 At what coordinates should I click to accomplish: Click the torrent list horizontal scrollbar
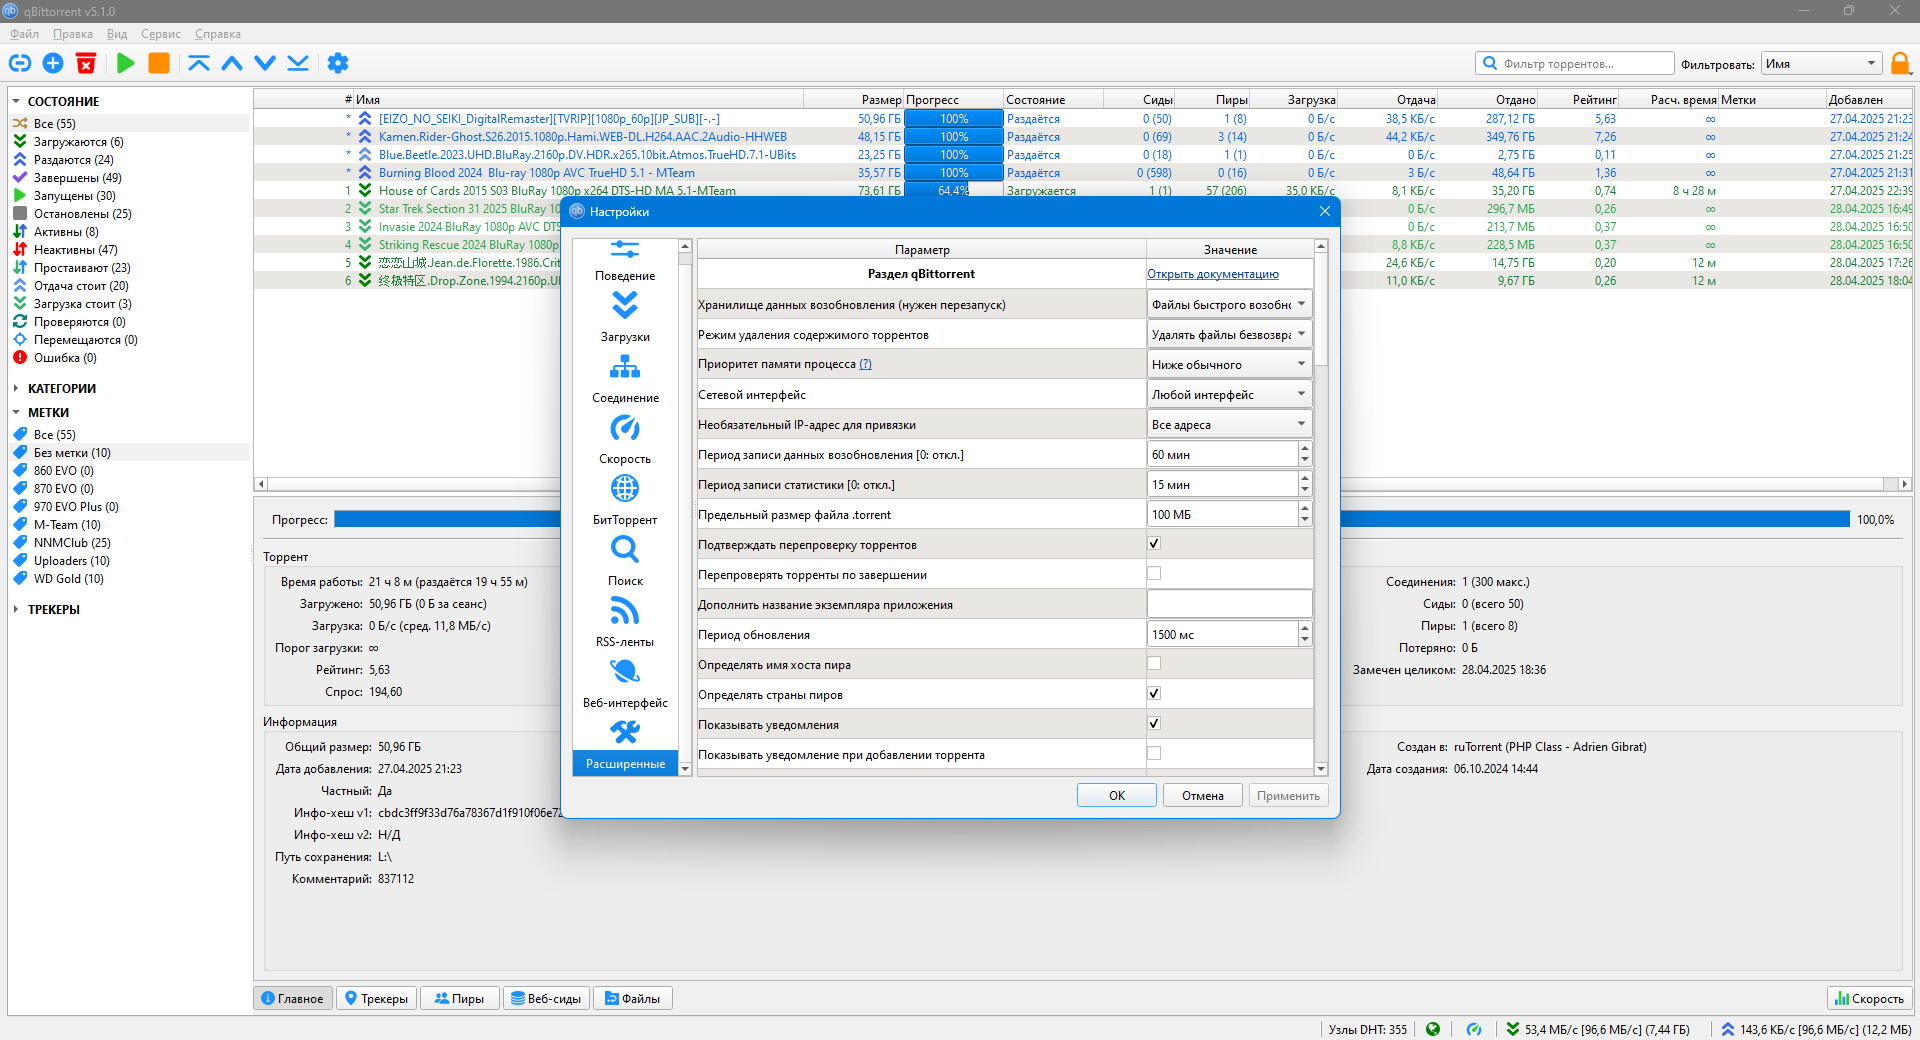click(x=1083, y=484)
